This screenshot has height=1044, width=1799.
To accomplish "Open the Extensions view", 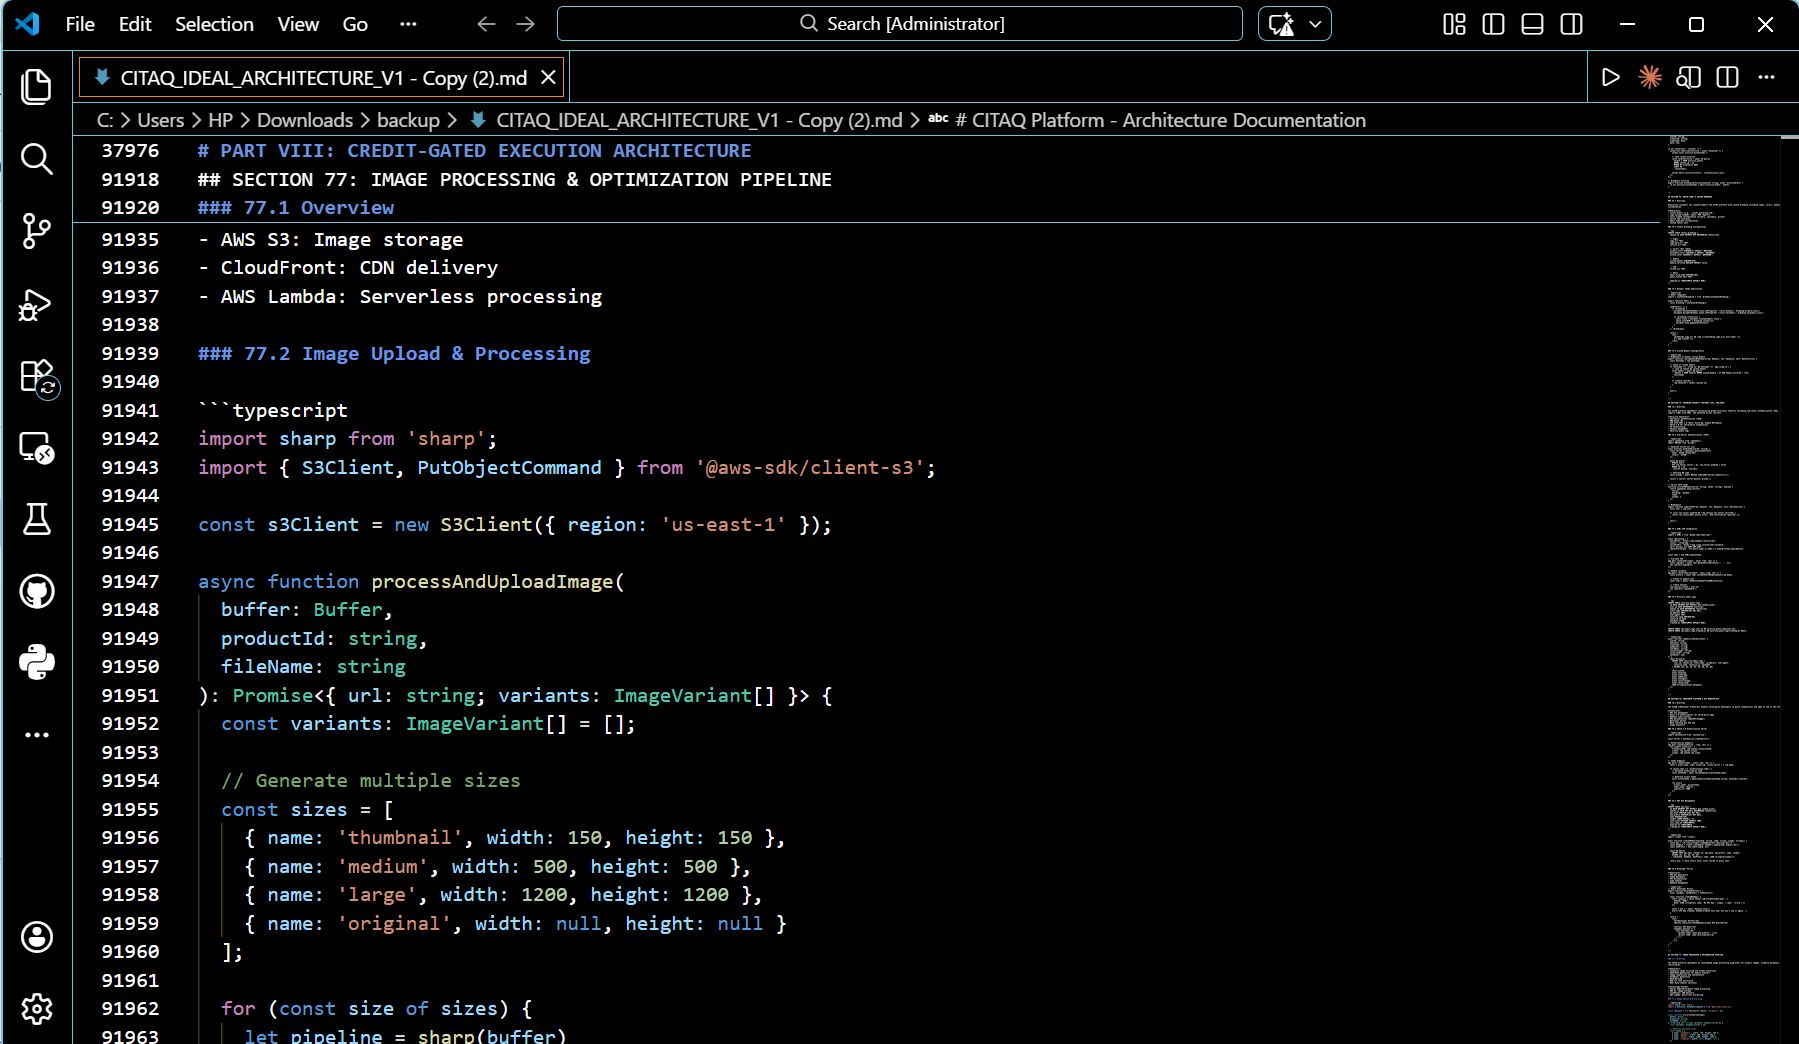I will click(37, 377).
